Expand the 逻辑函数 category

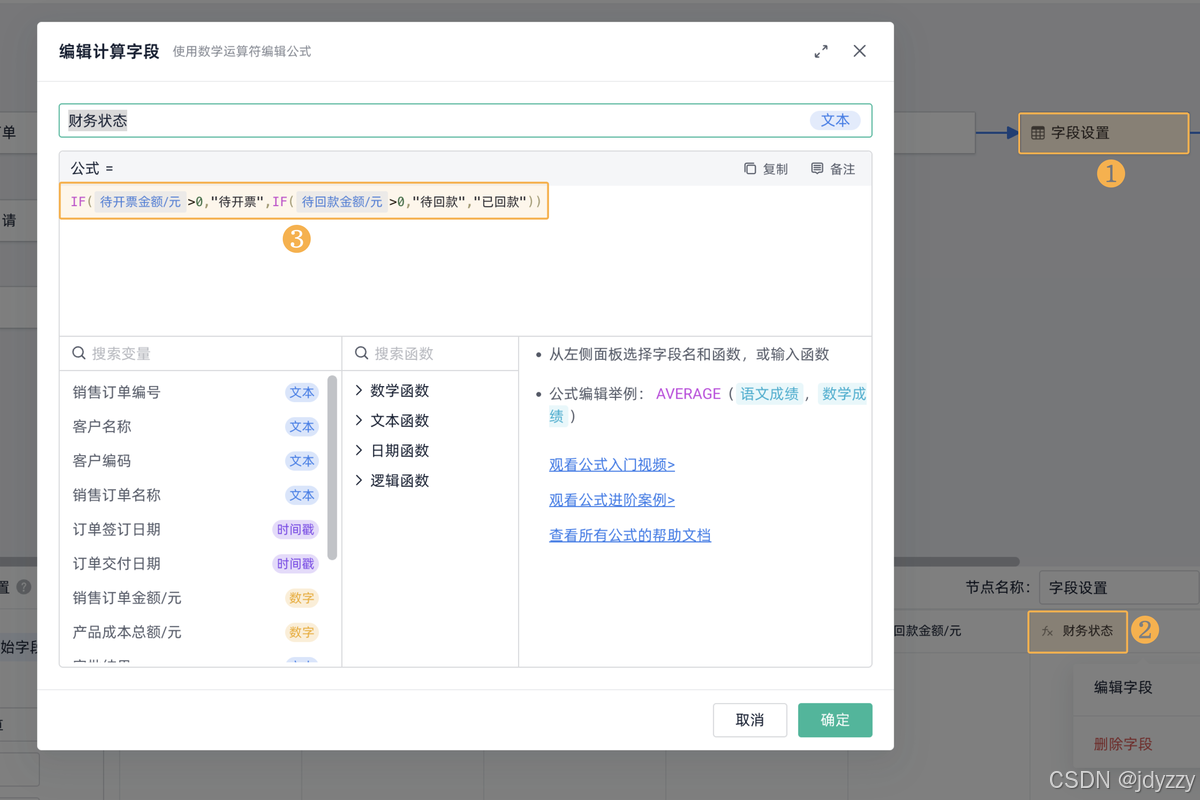point(392,480)
